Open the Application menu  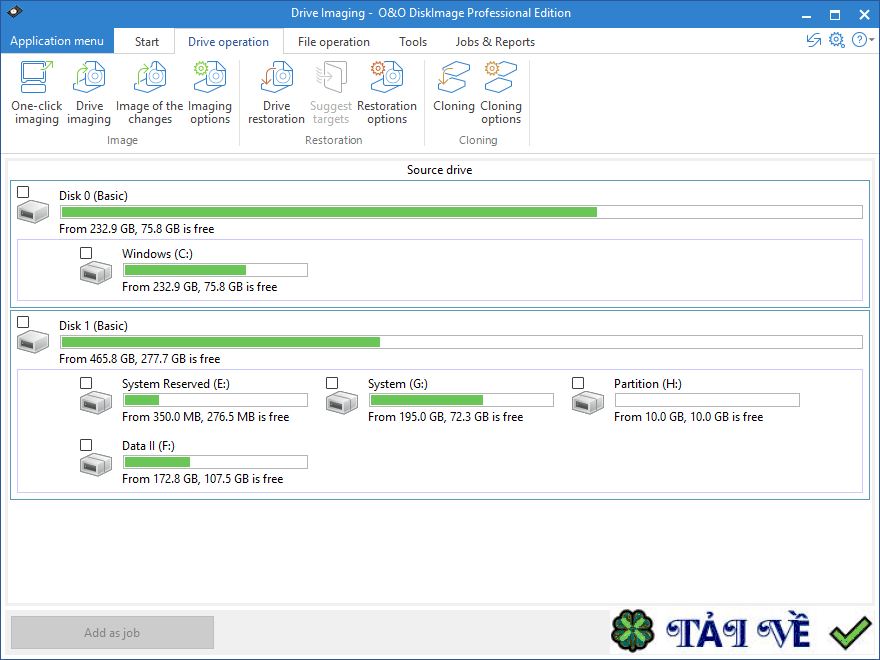(x=57, y=41)
